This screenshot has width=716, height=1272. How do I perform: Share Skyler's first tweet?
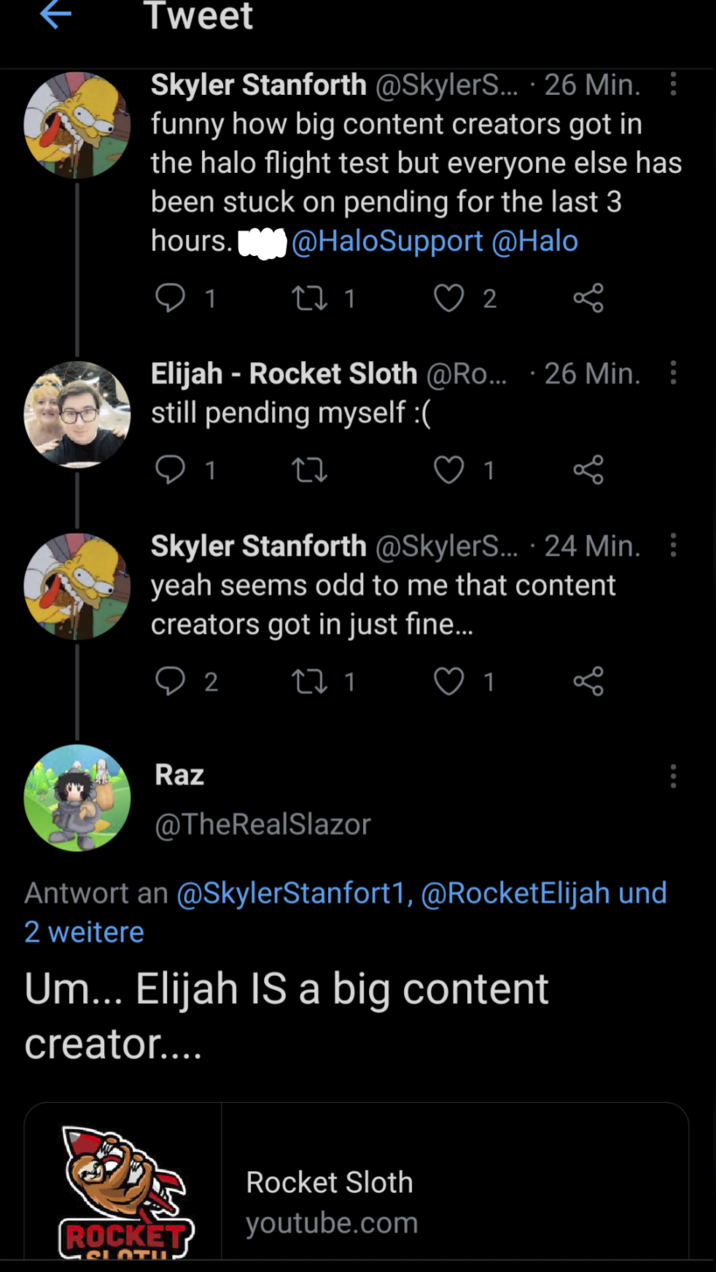tap(588, 297)
